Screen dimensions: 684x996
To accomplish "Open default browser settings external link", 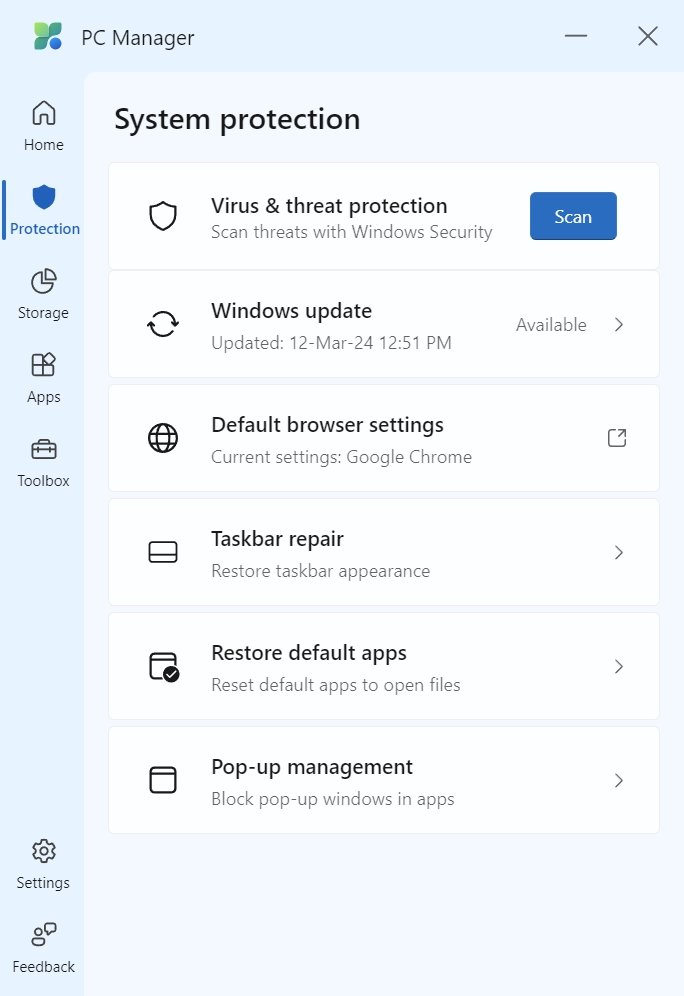I will [x=617, y=438].
